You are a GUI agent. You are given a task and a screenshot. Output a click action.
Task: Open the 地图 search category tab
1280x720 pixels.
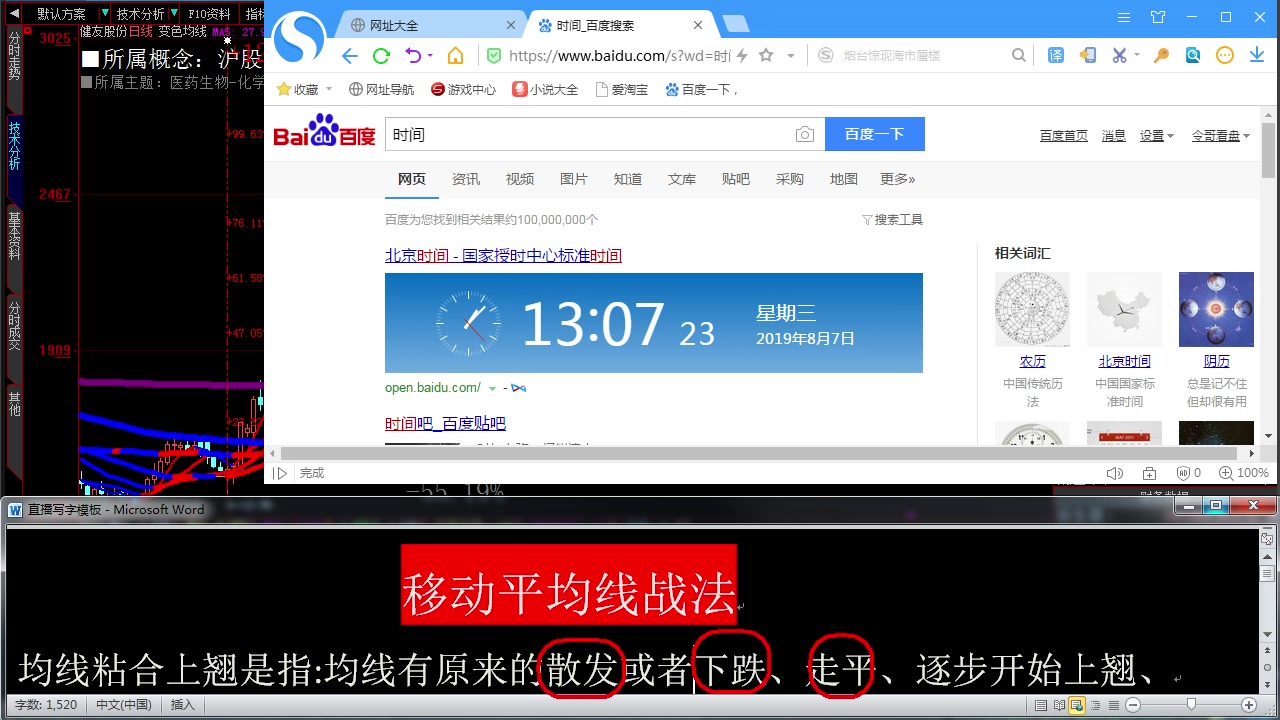click(844, 179)
